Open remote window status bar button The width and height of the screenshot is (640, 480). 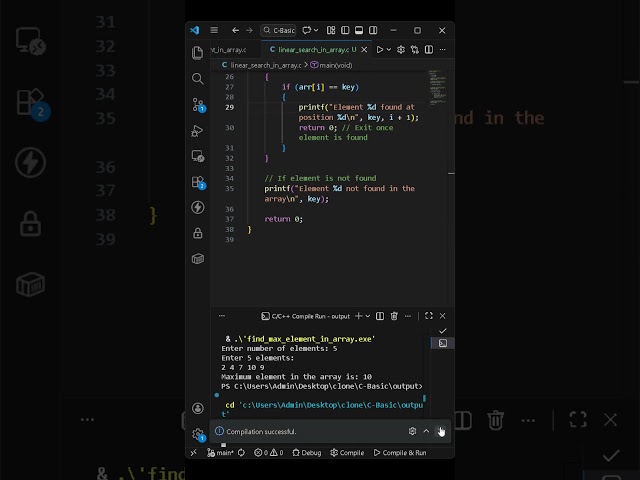click(x=193, y=453)
